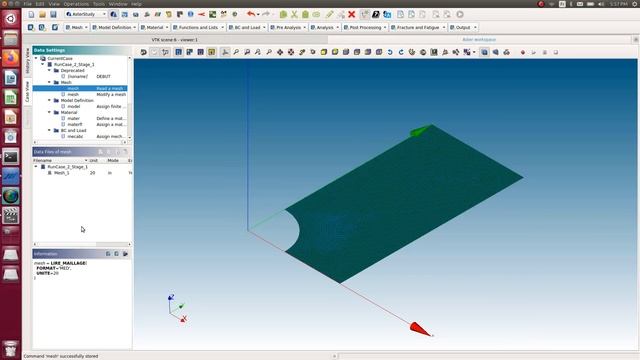Toggle the checkbox beside the model command
Screen dimensions: 640x360
[63, 106]
